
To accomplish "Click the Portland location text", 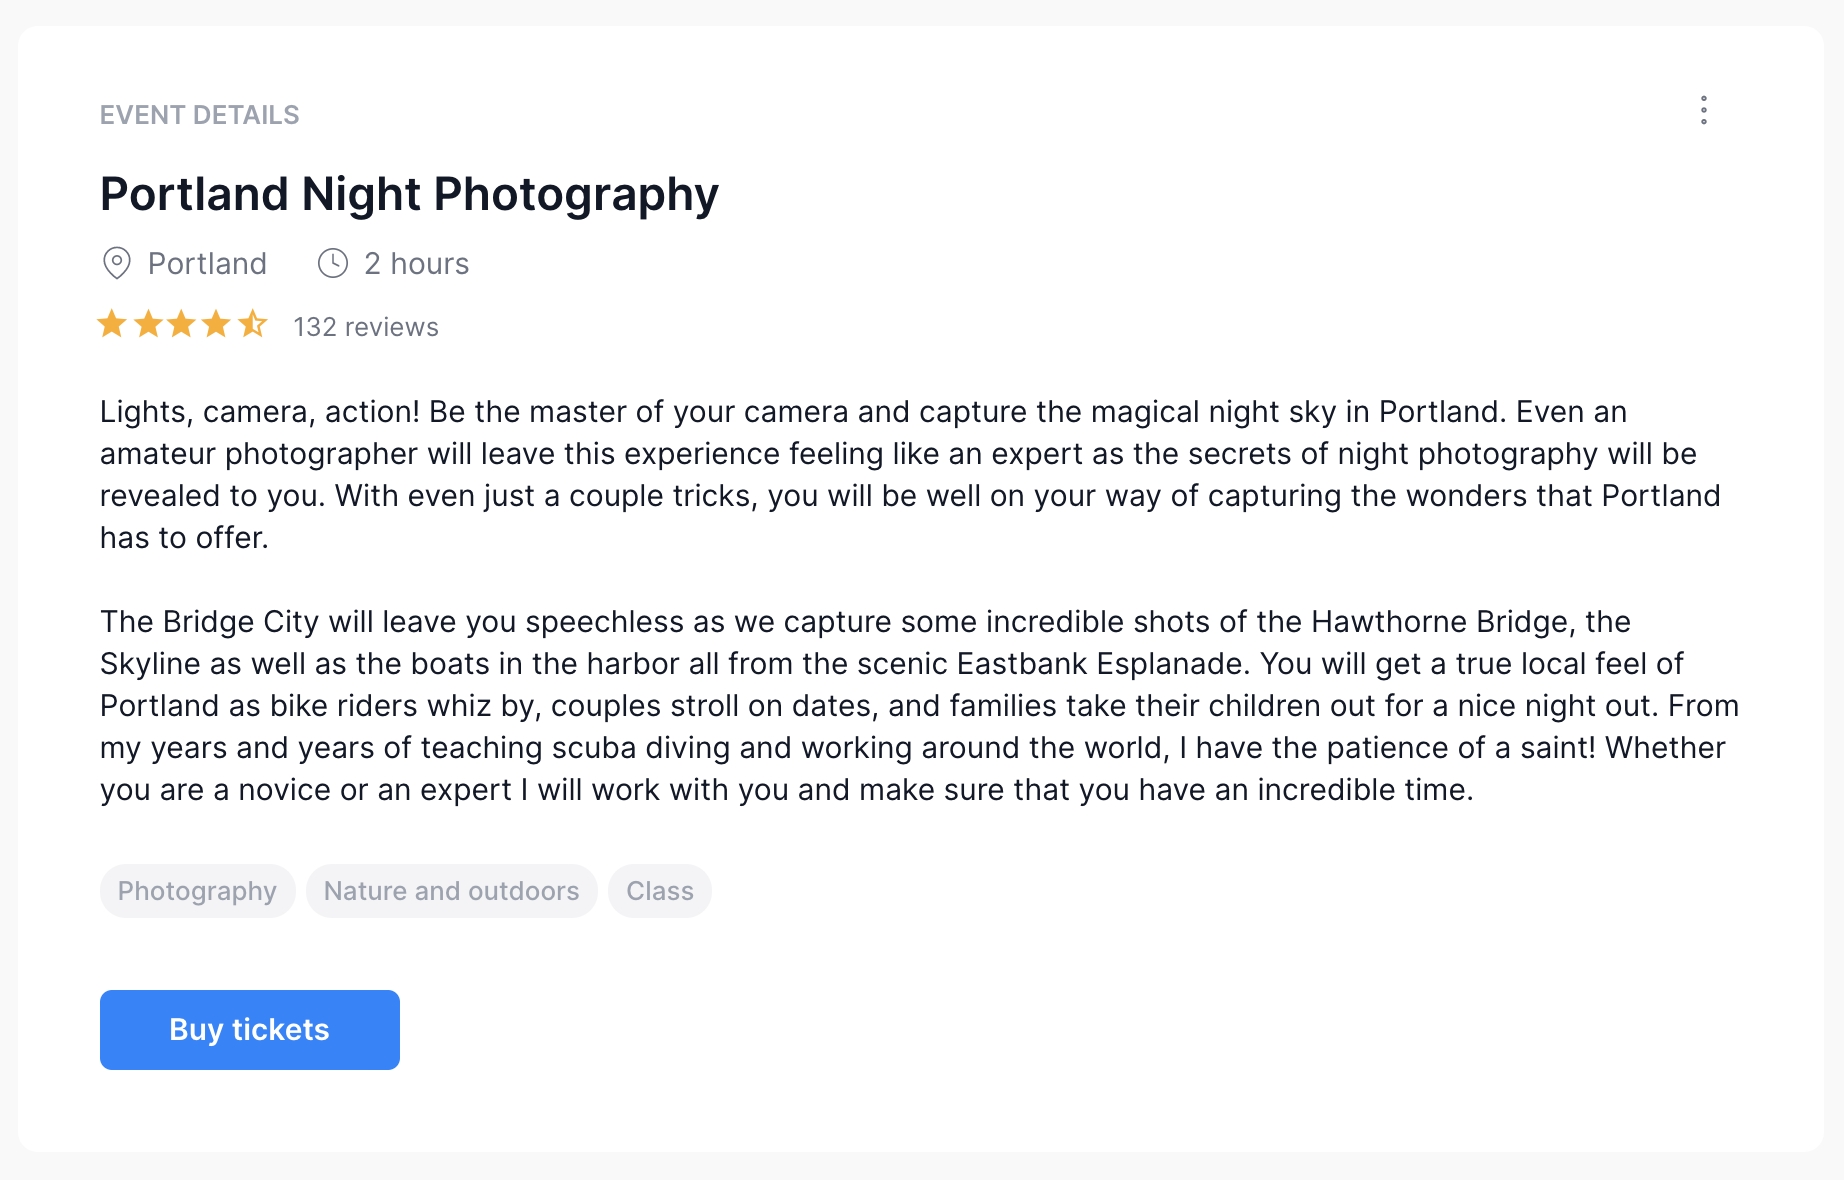I will [x=207, y=264].
